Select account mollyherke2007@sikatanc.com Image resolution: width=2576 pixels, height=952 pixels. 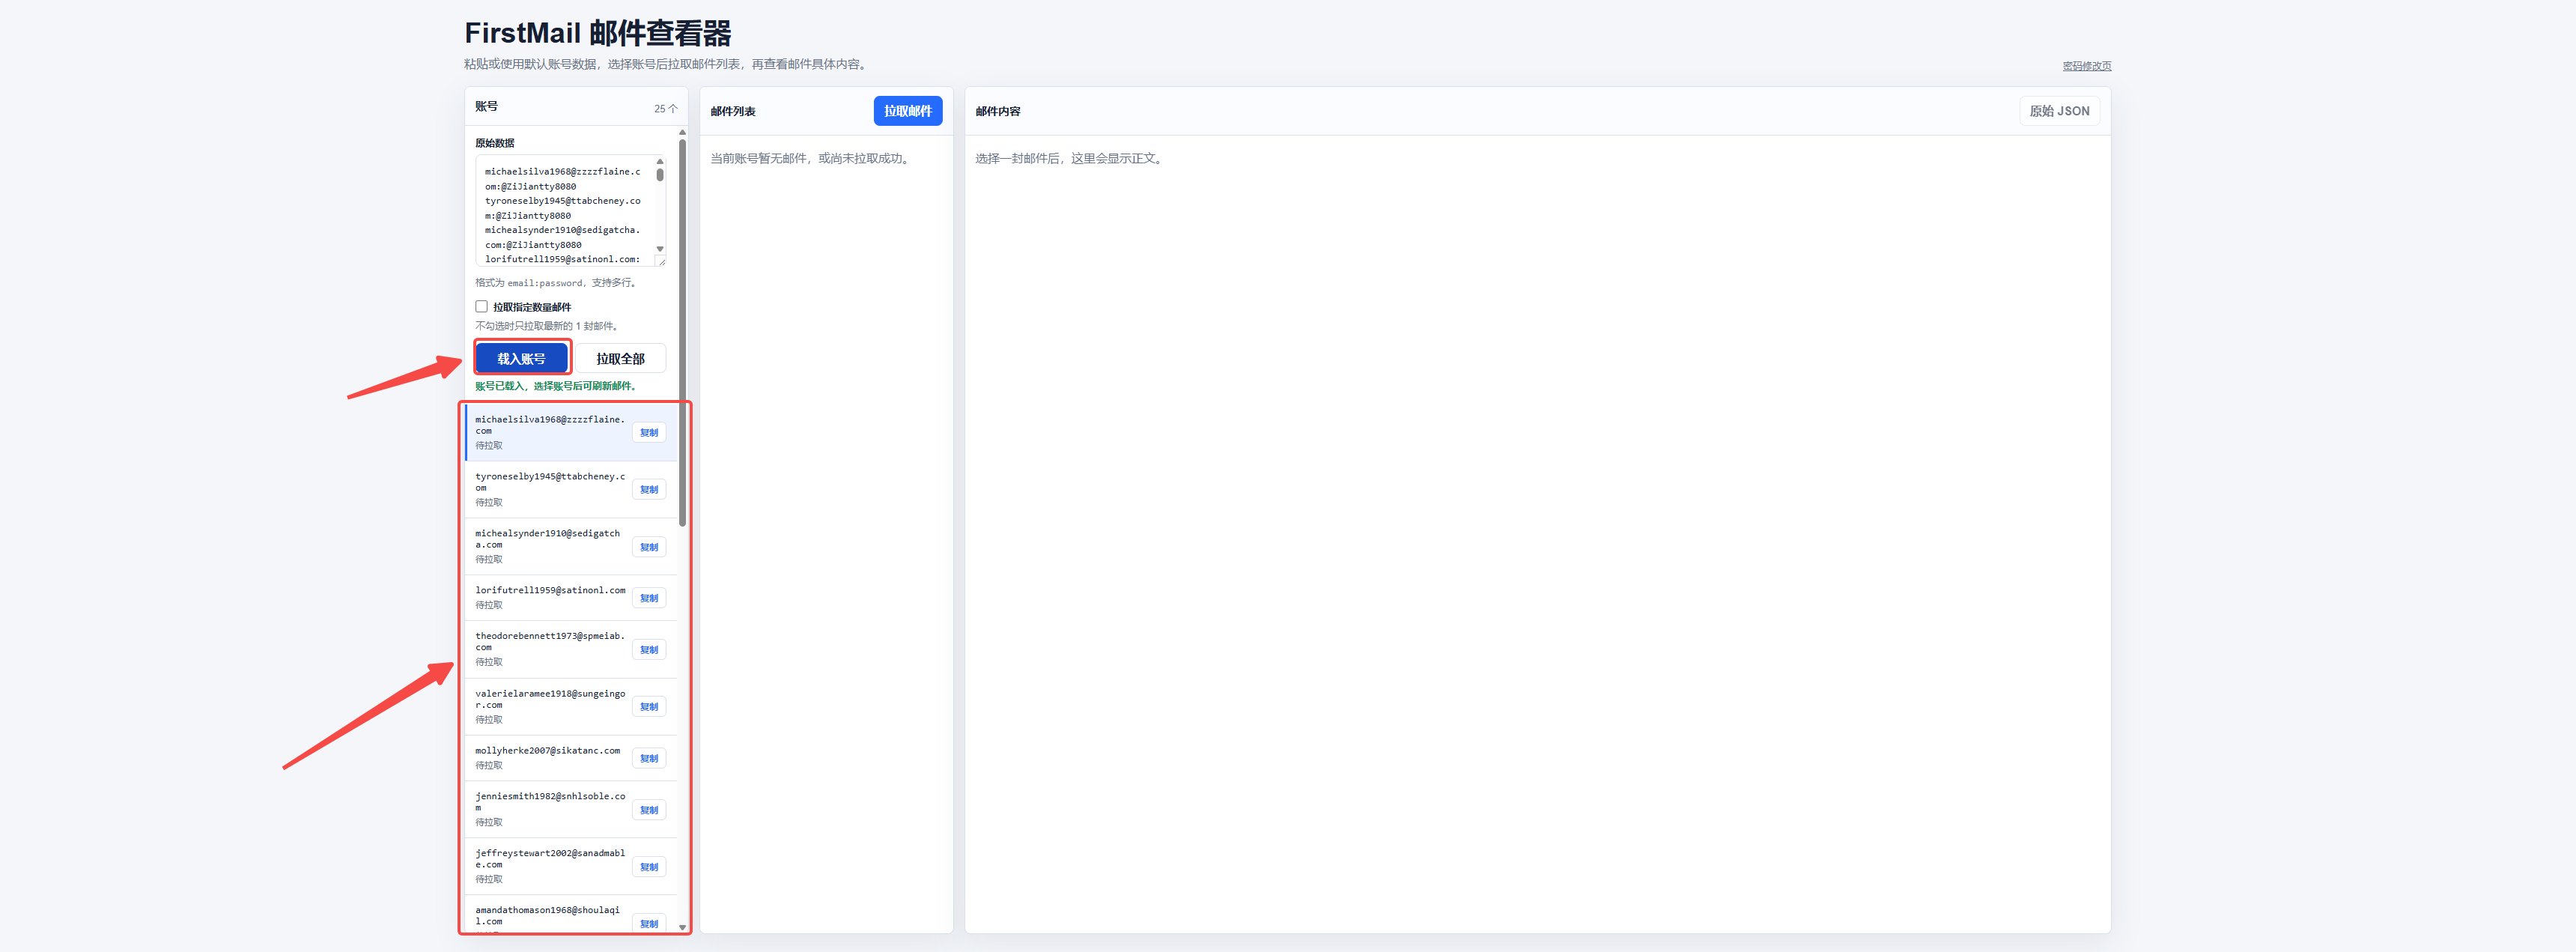[571, 758]
